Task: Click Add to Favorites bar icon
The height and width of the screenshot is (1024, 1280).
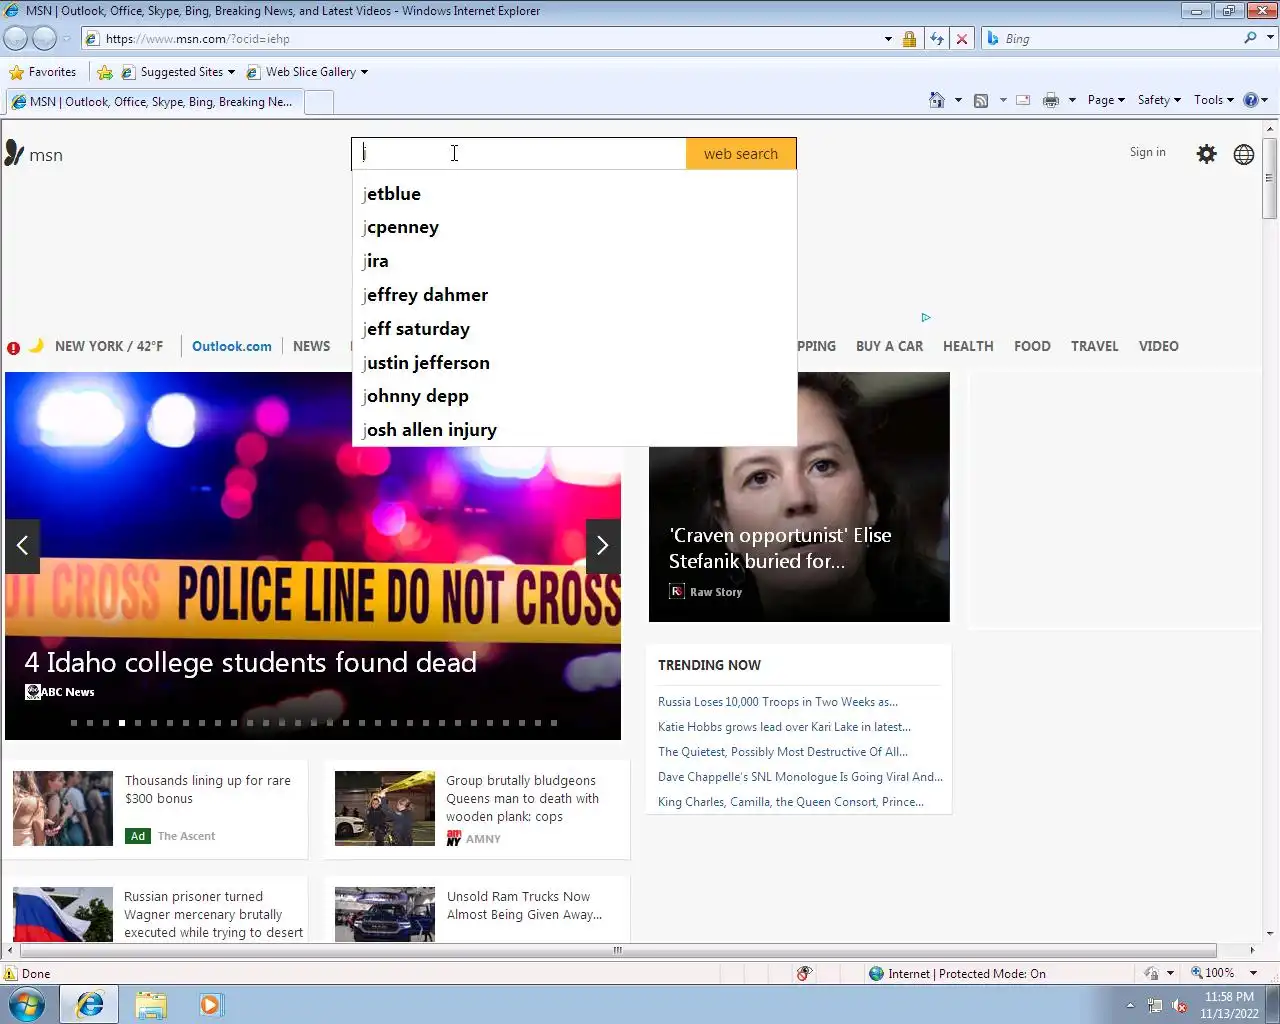Action: pyautogui.click(x=105, y=72)
